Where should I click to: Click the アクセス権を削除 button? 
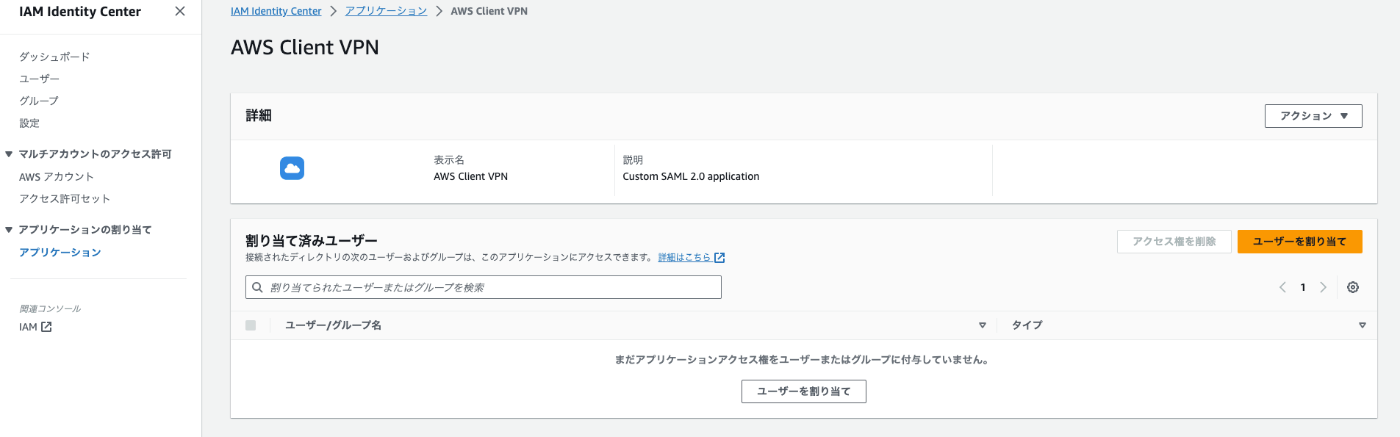pos(1173,242)
